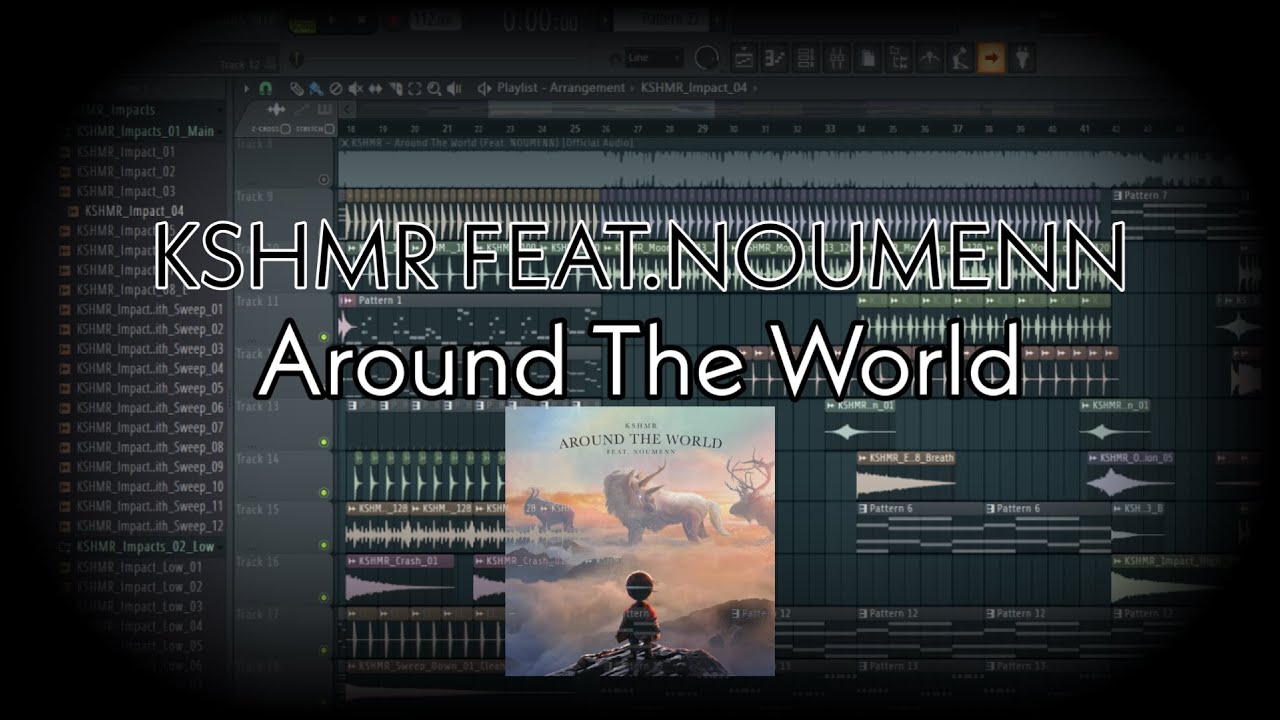Select the Slice tool in playlist toolbar
Viewport: 1280px width, 720px height.
395,88
